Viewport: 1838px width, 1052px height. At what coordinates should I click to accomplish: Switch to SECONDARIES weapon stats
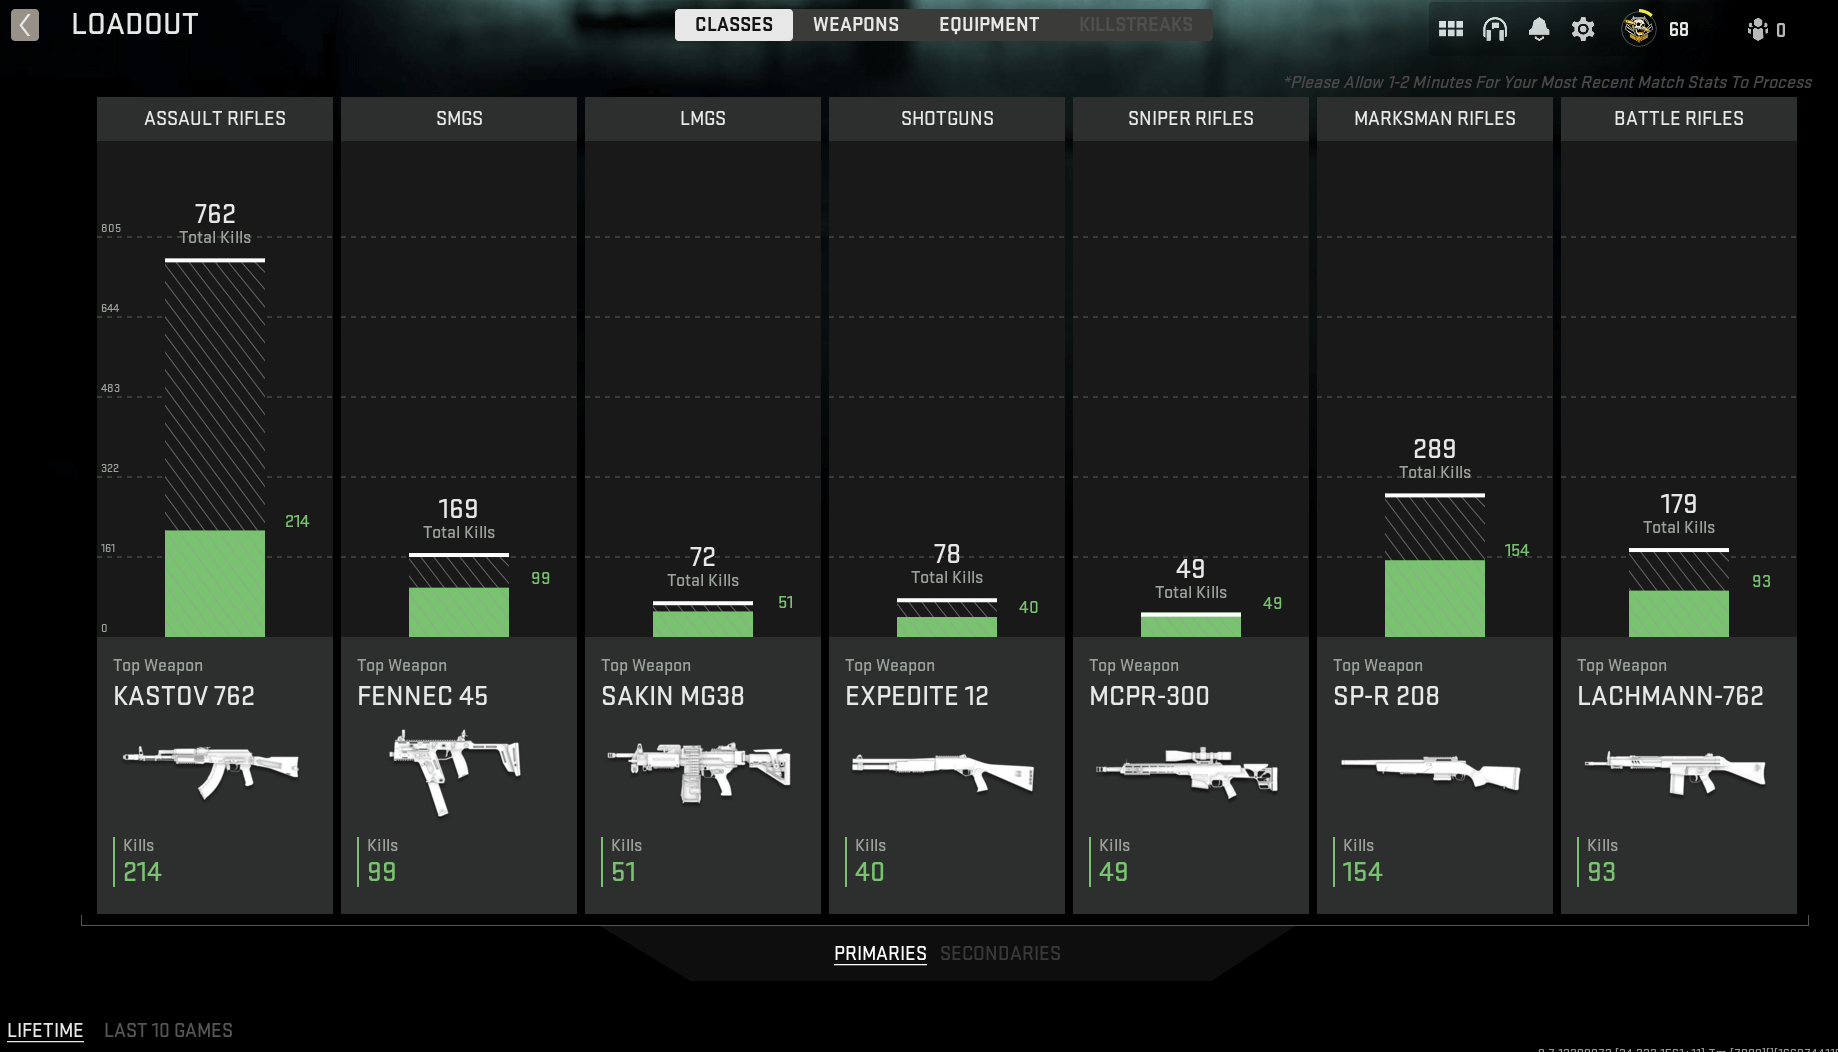(x=1000, y=953)
